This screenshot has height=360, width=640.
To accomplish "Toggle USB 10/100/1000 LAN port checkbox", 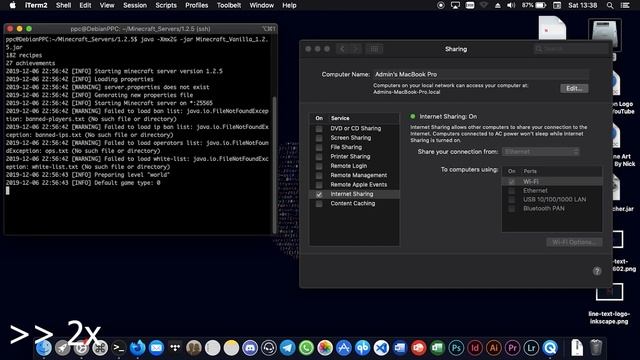I will (511, 200).
